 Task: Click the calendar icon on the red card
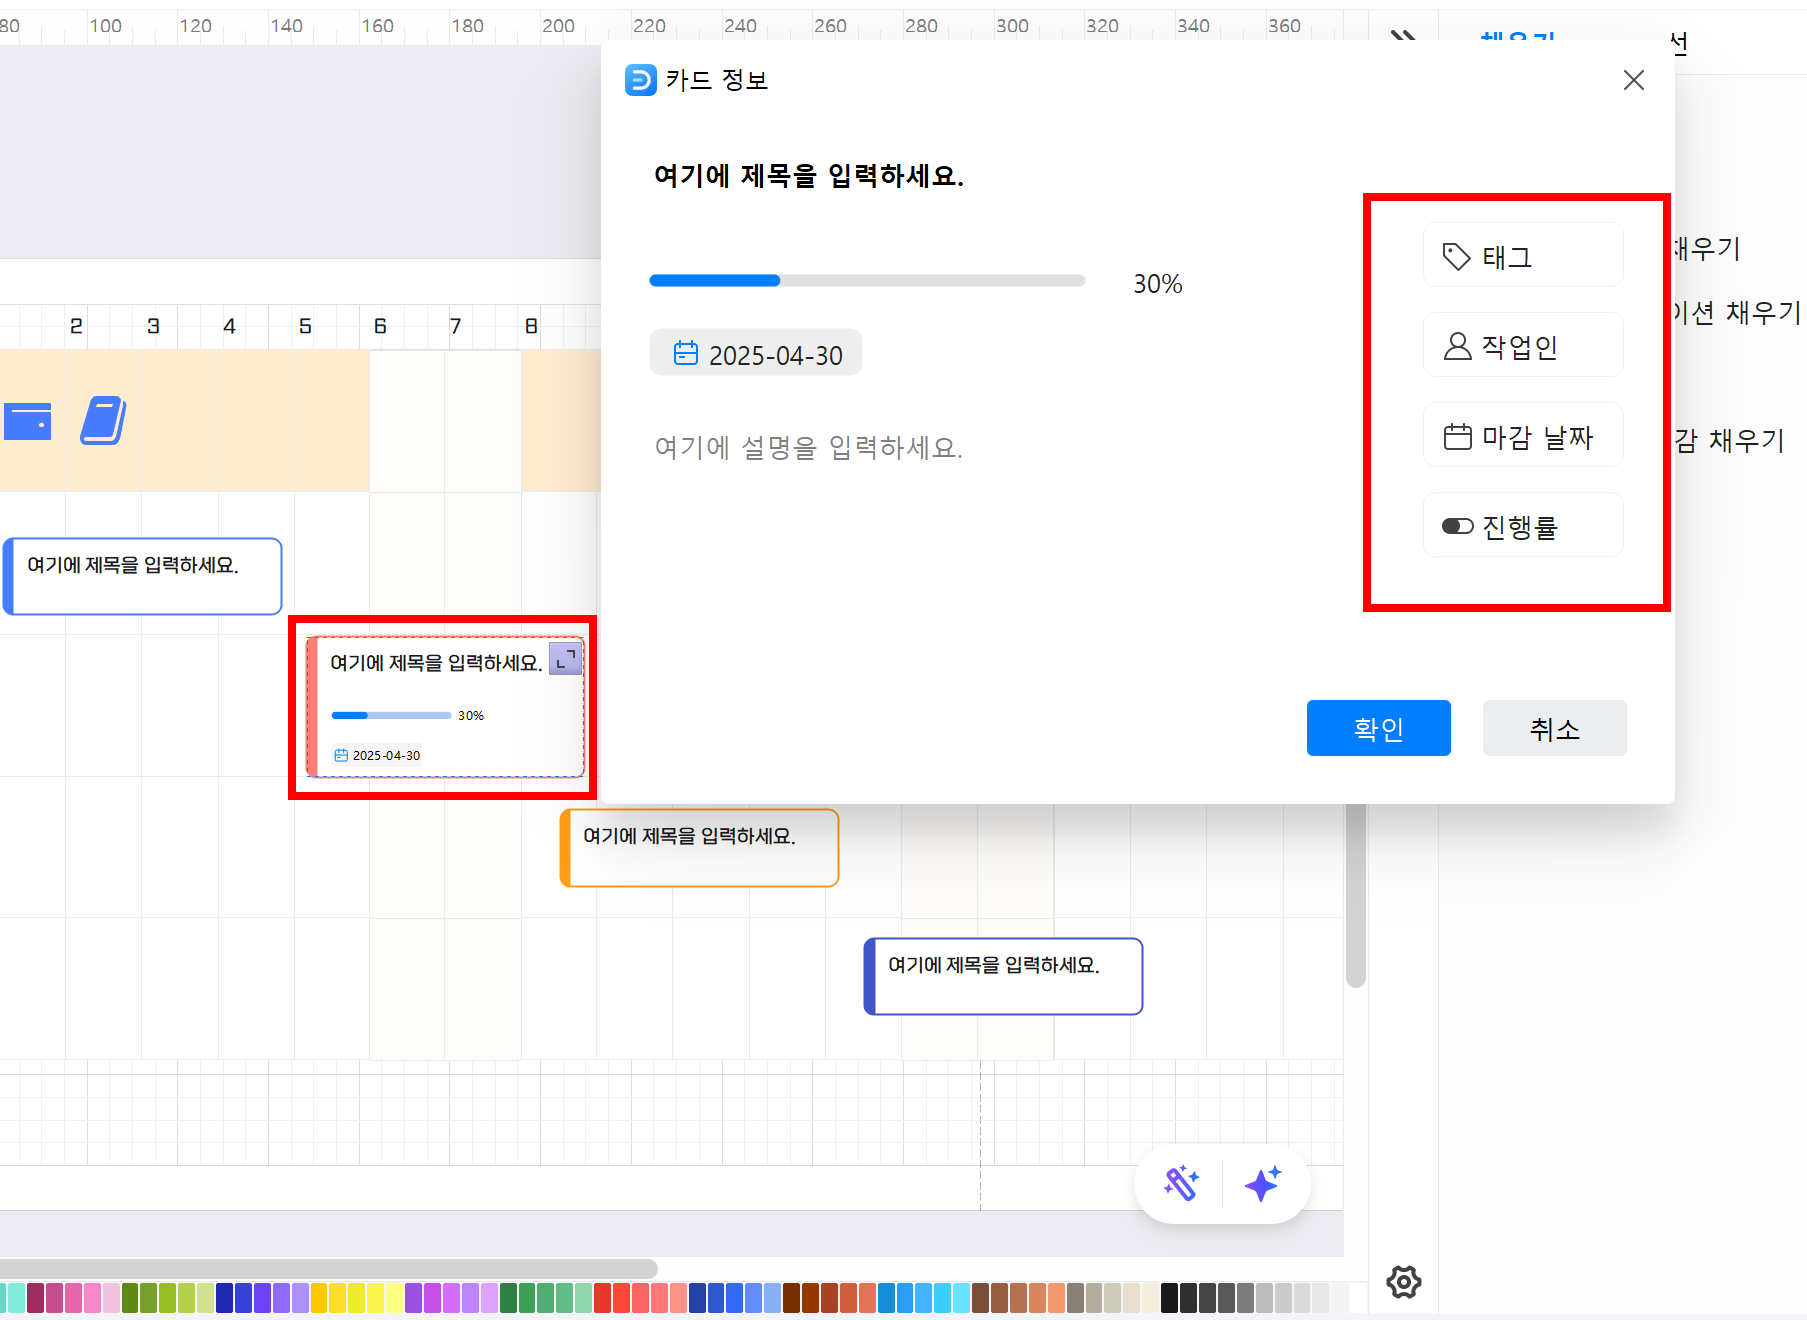pos(341,755)
